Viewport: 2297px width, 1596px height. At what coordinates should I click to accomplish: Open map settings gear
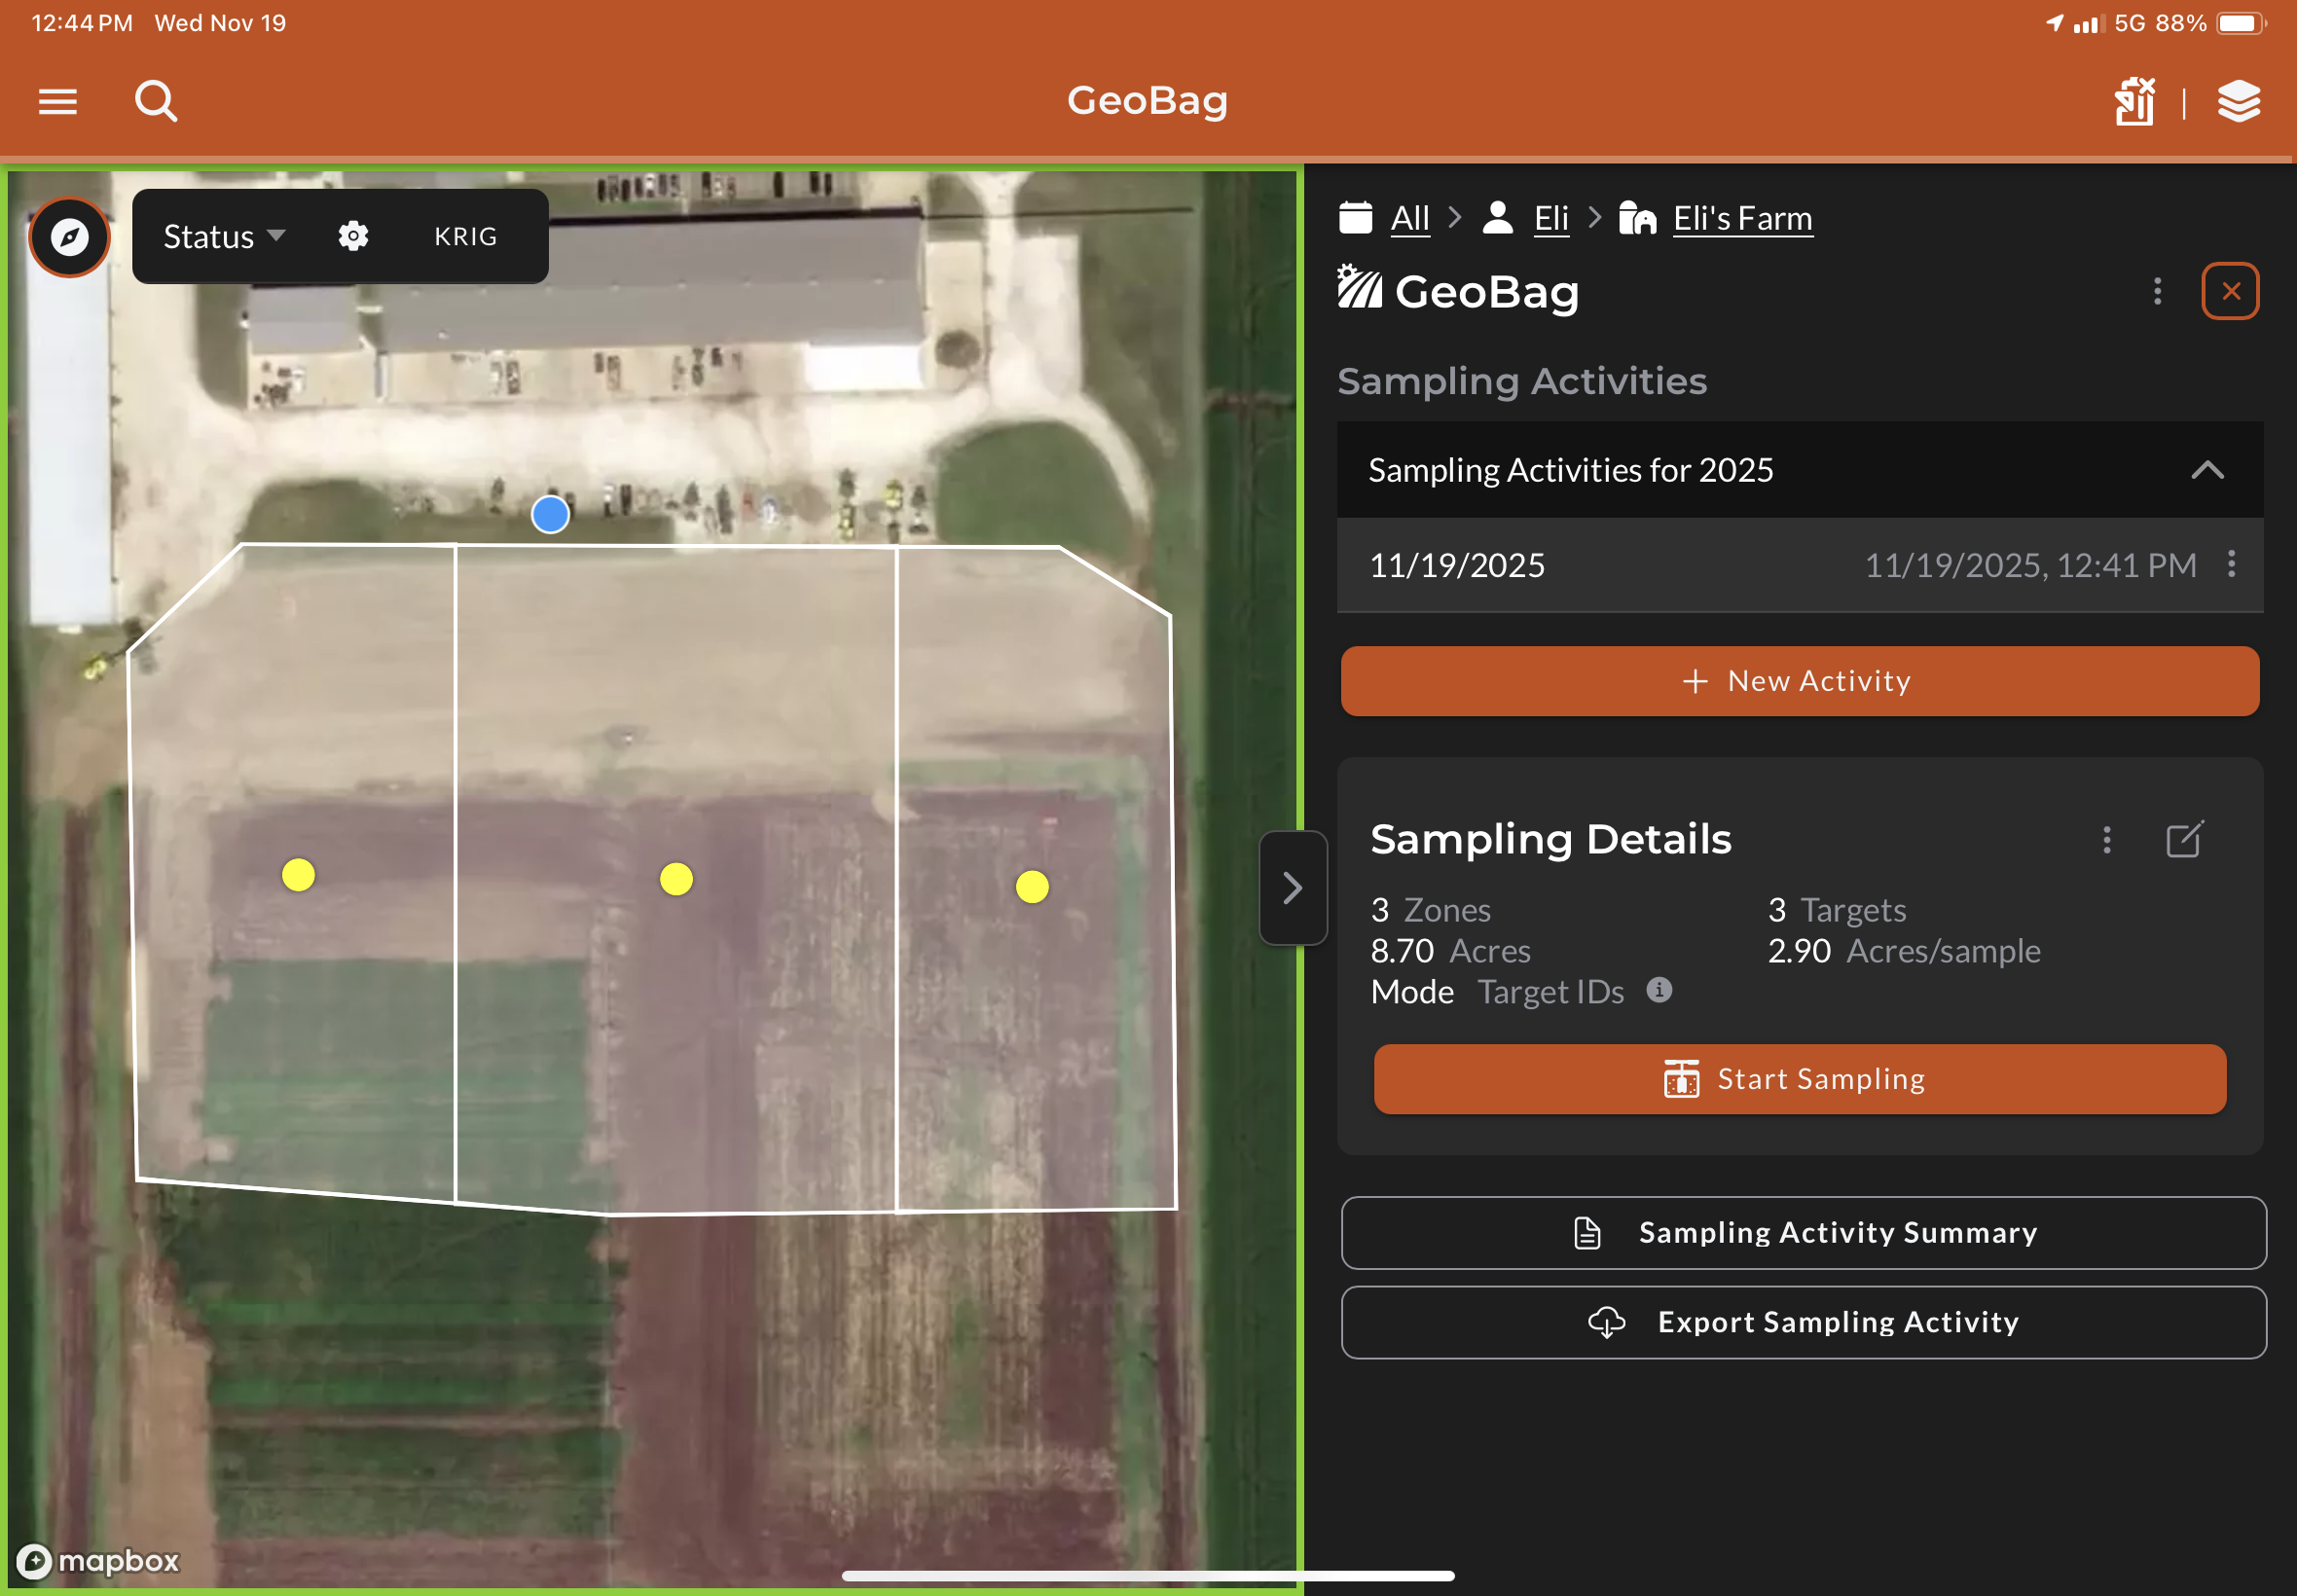click(353, 236)
